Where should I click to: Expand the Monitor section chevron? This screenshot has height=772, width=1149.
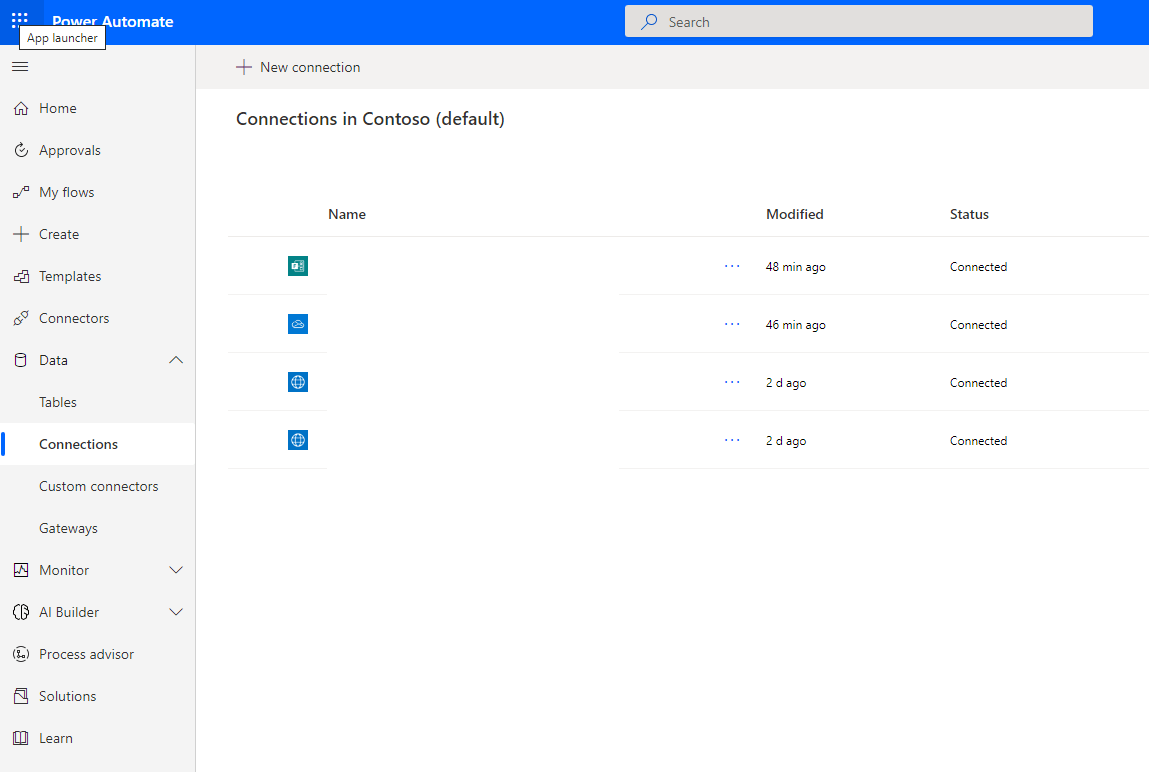click(x=176, y=570)
